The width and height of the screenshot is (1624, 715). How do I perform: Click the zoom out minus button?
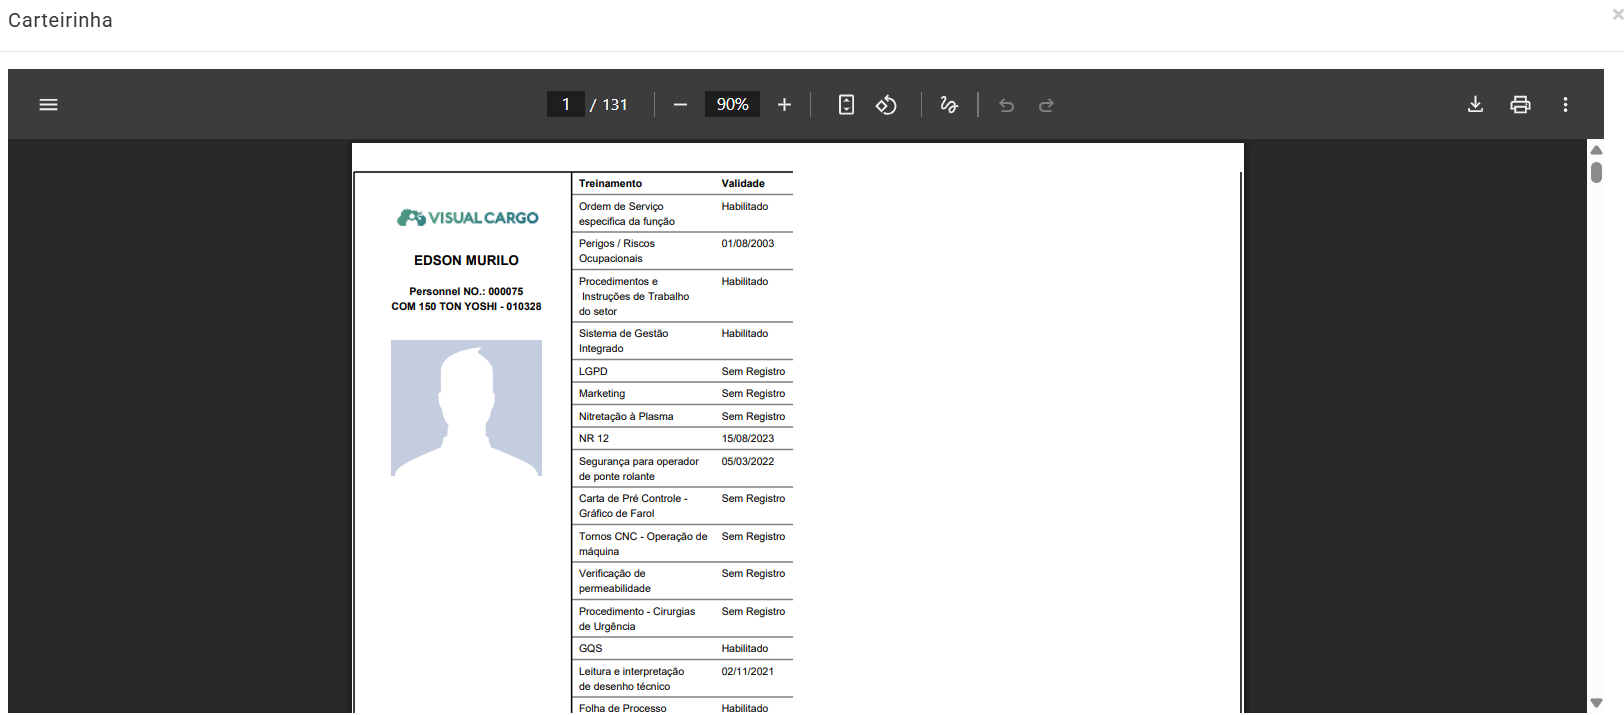click(x=680, y=105)
